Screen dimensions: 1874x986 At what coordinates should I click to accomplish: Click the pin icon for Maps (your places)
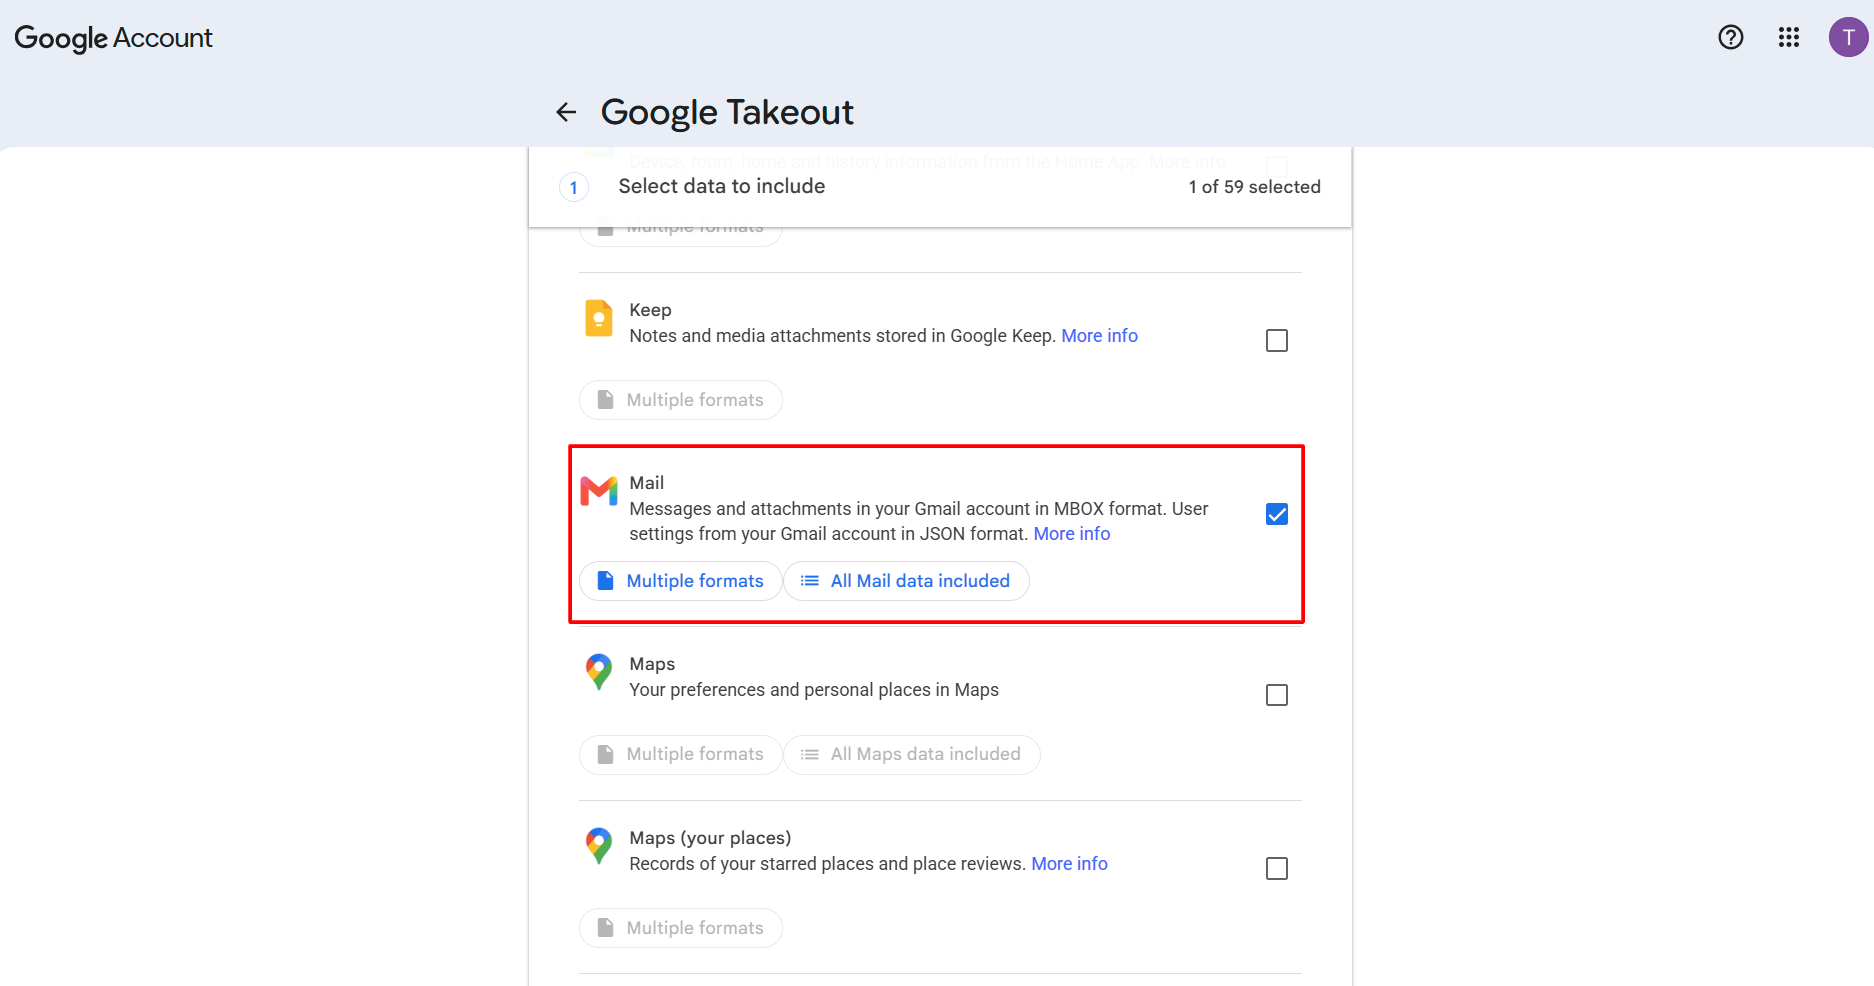coord(599,846)
